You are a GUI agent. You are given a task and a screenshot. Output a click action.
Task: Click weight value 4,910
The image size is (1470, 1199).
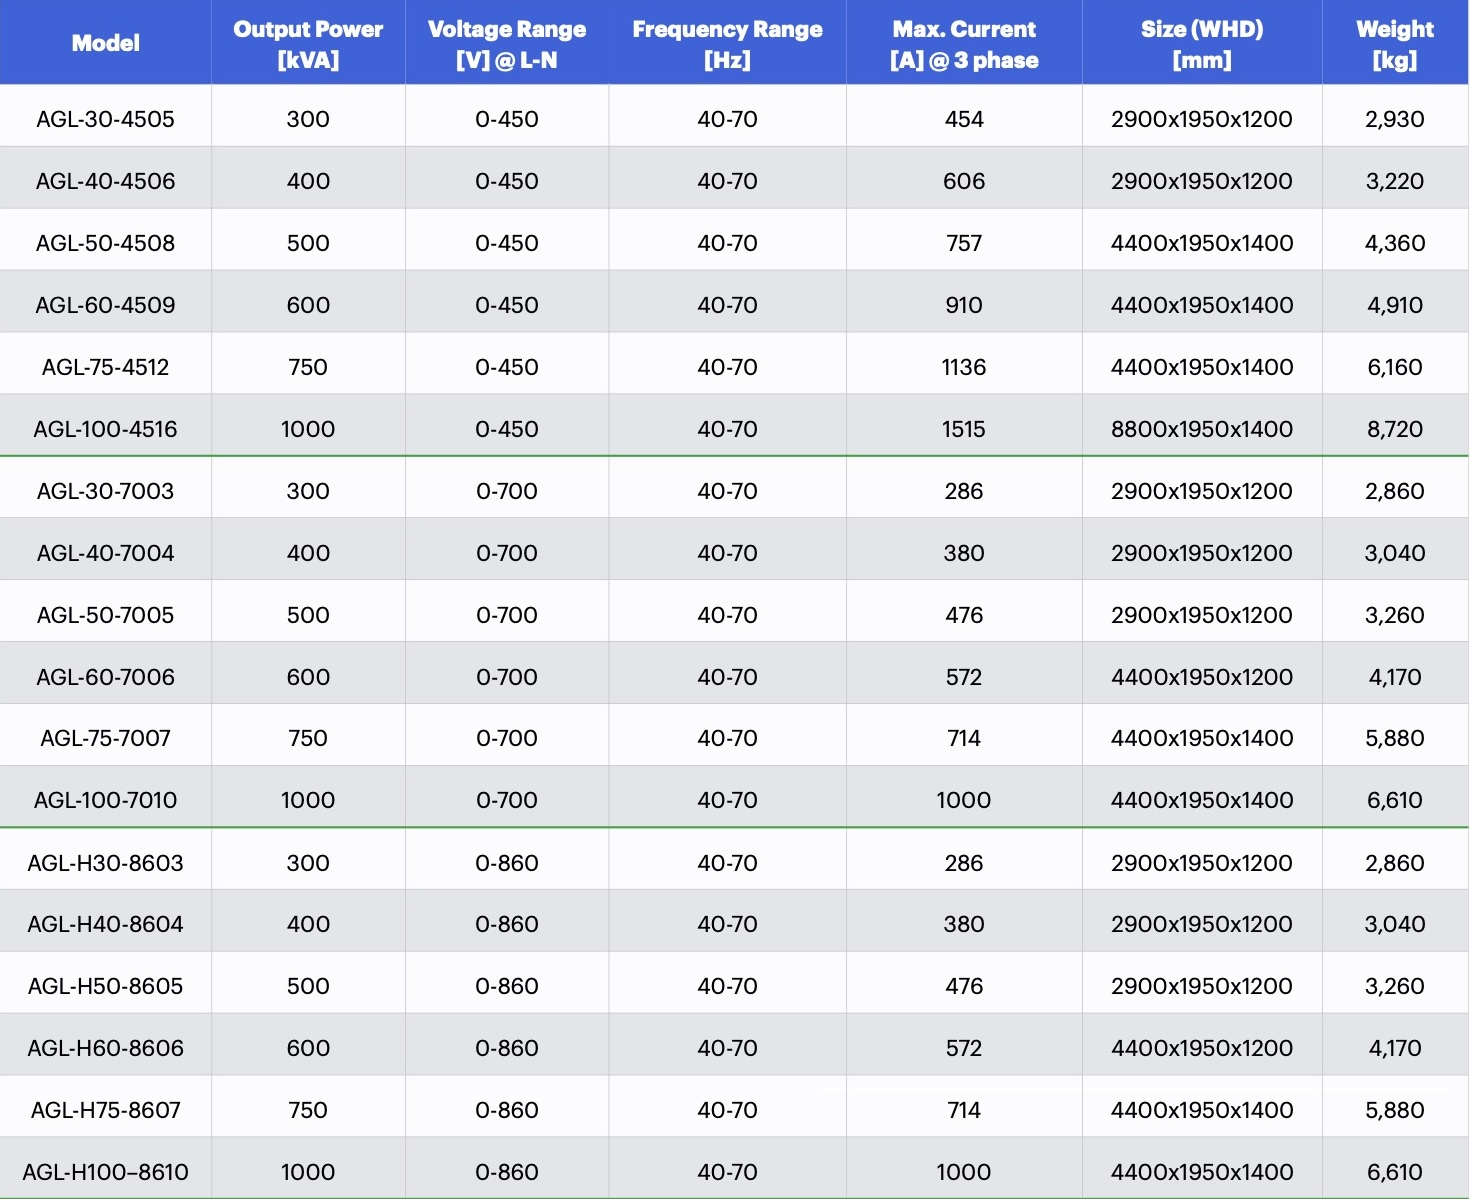1395,305
